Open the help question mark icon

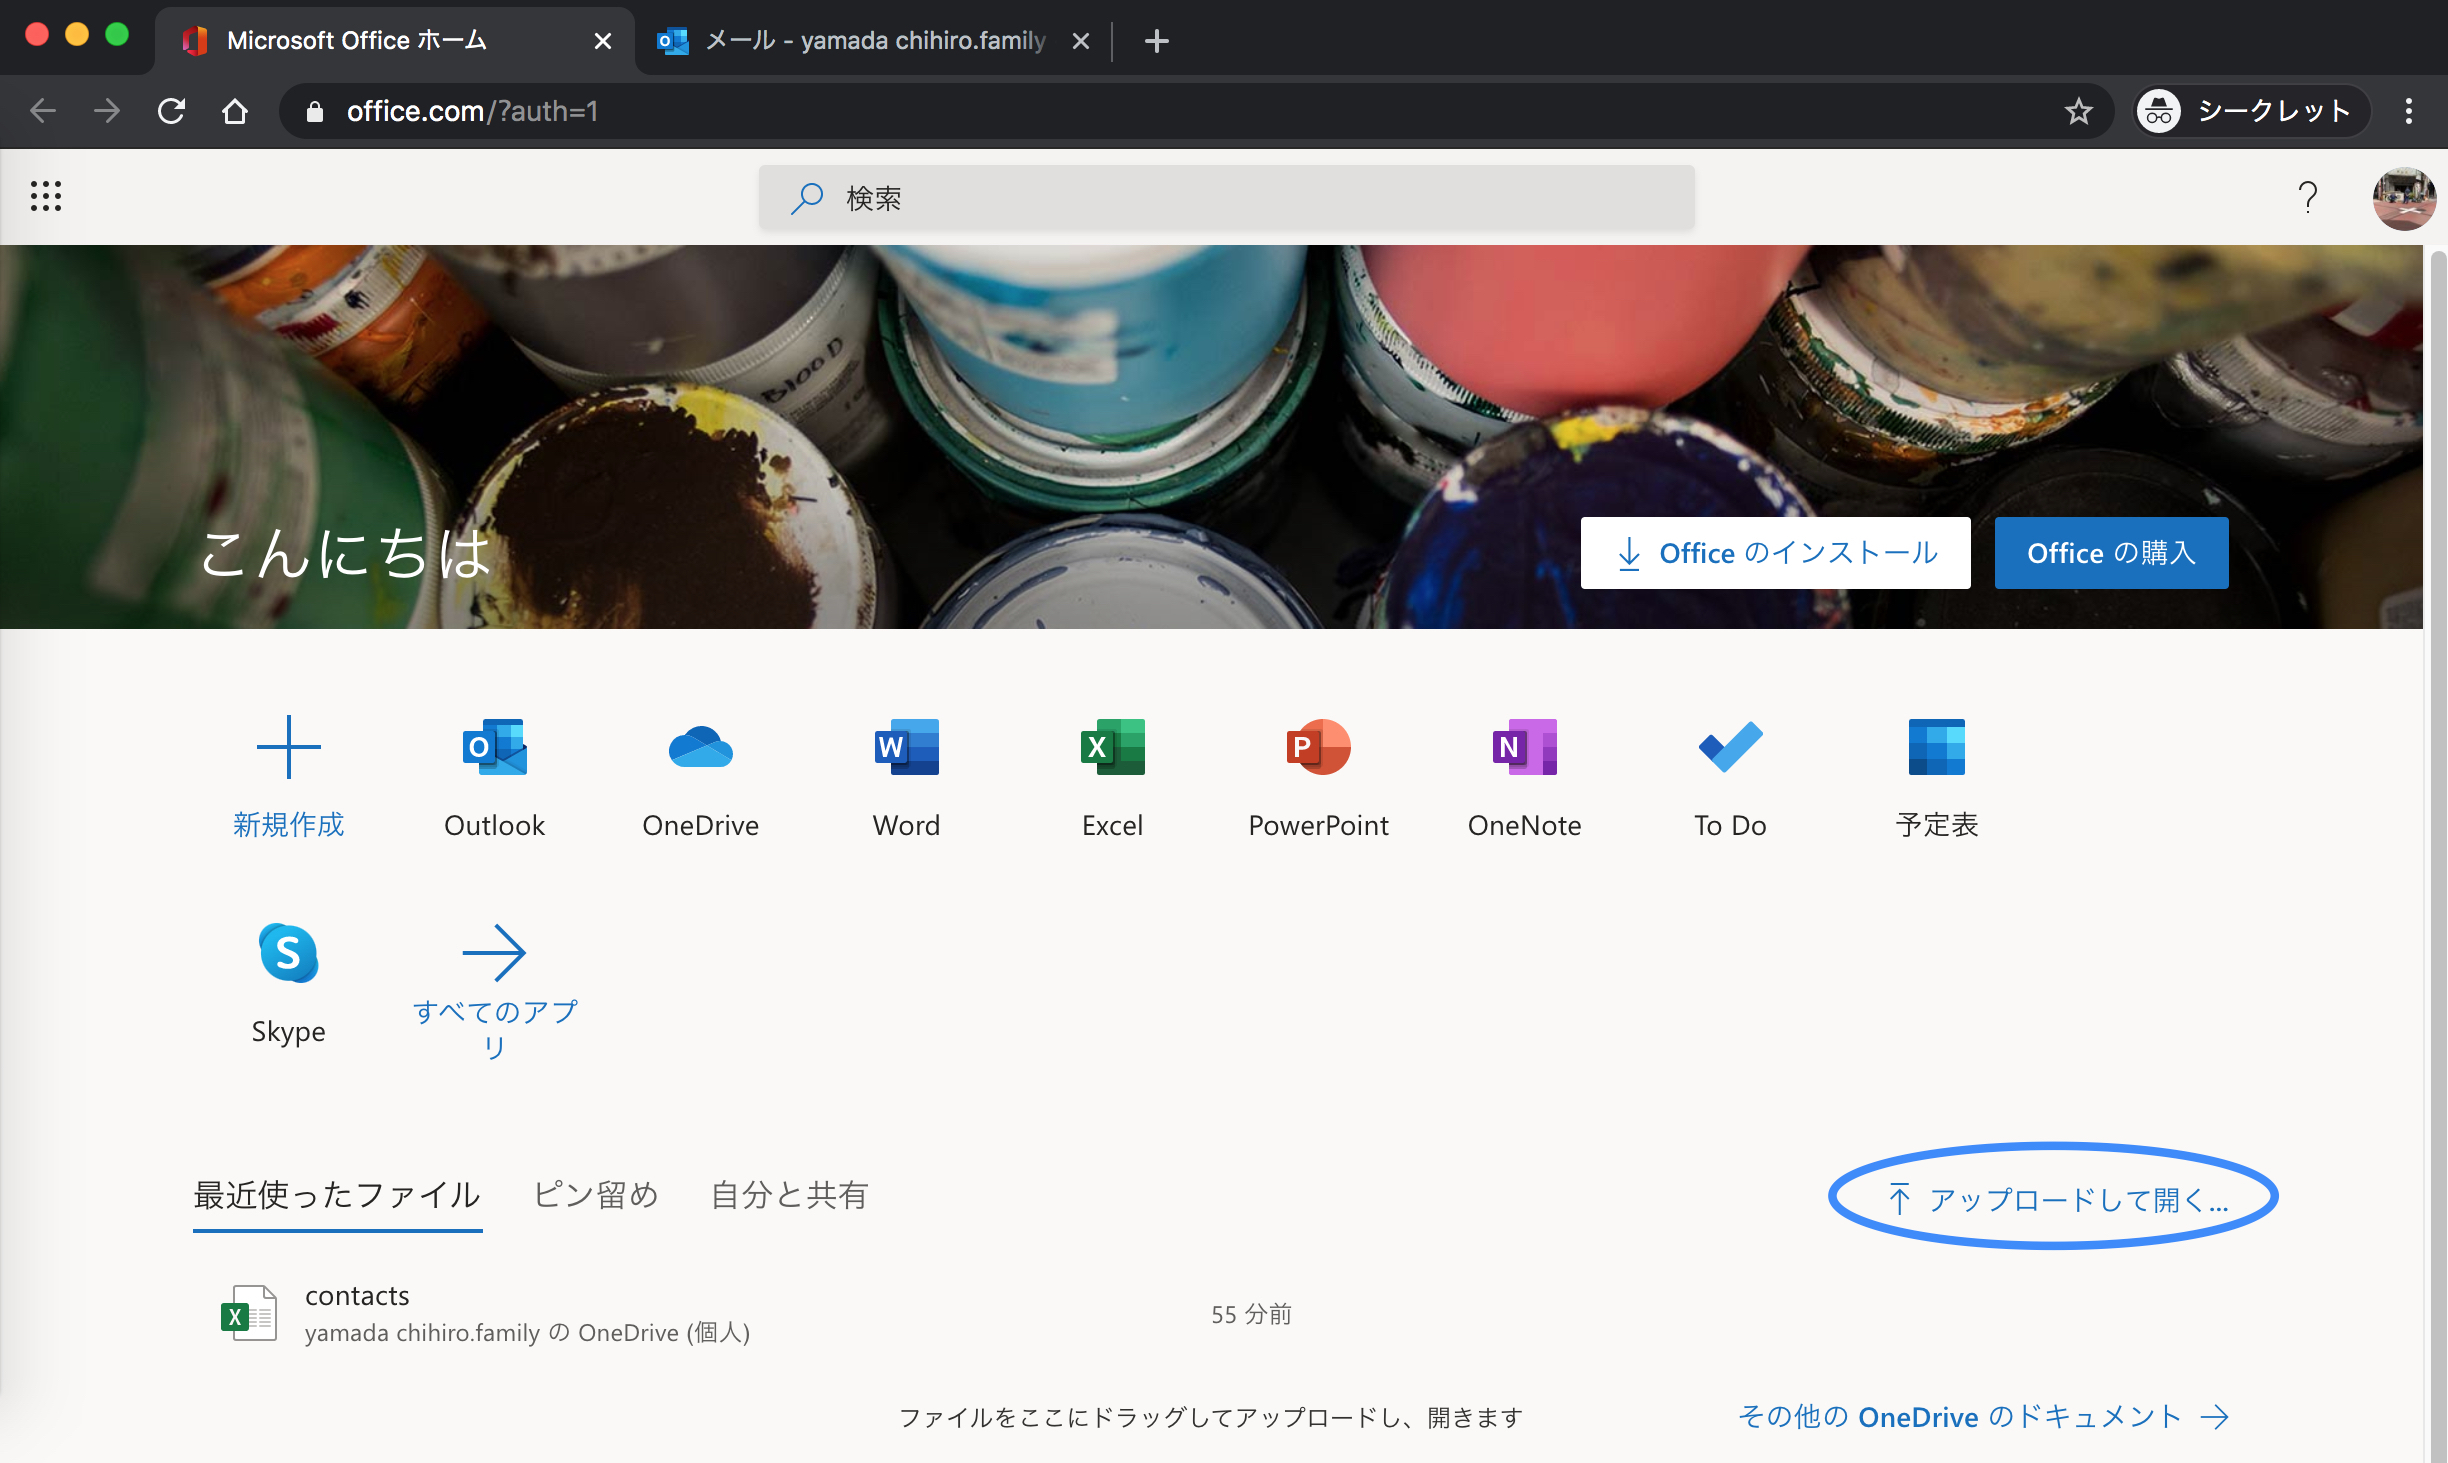[2307, 197]
